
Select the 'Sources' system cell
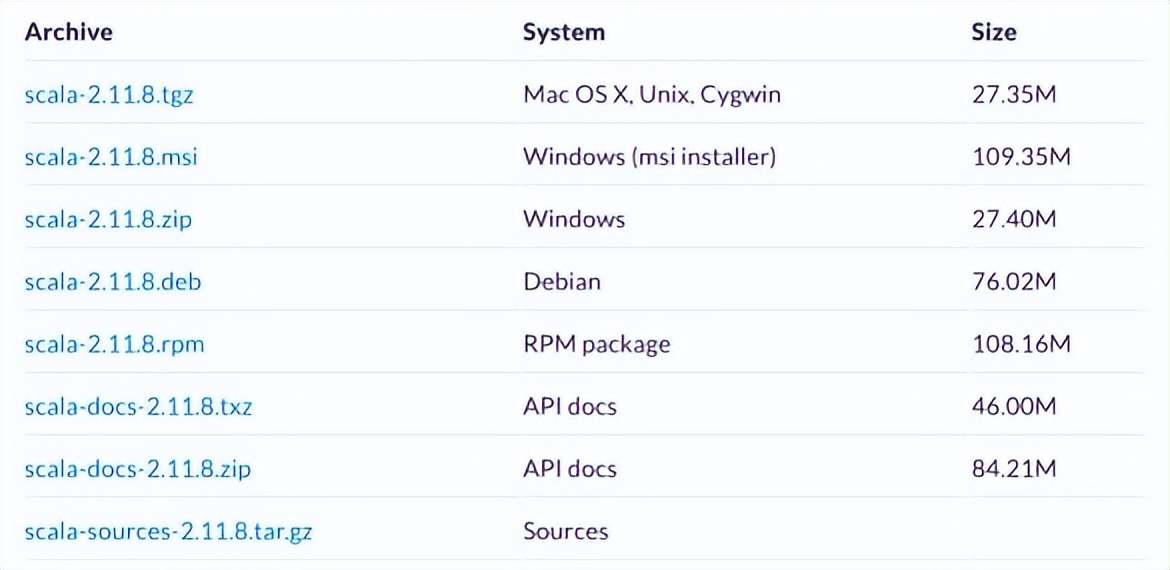(x=566, y=532)
